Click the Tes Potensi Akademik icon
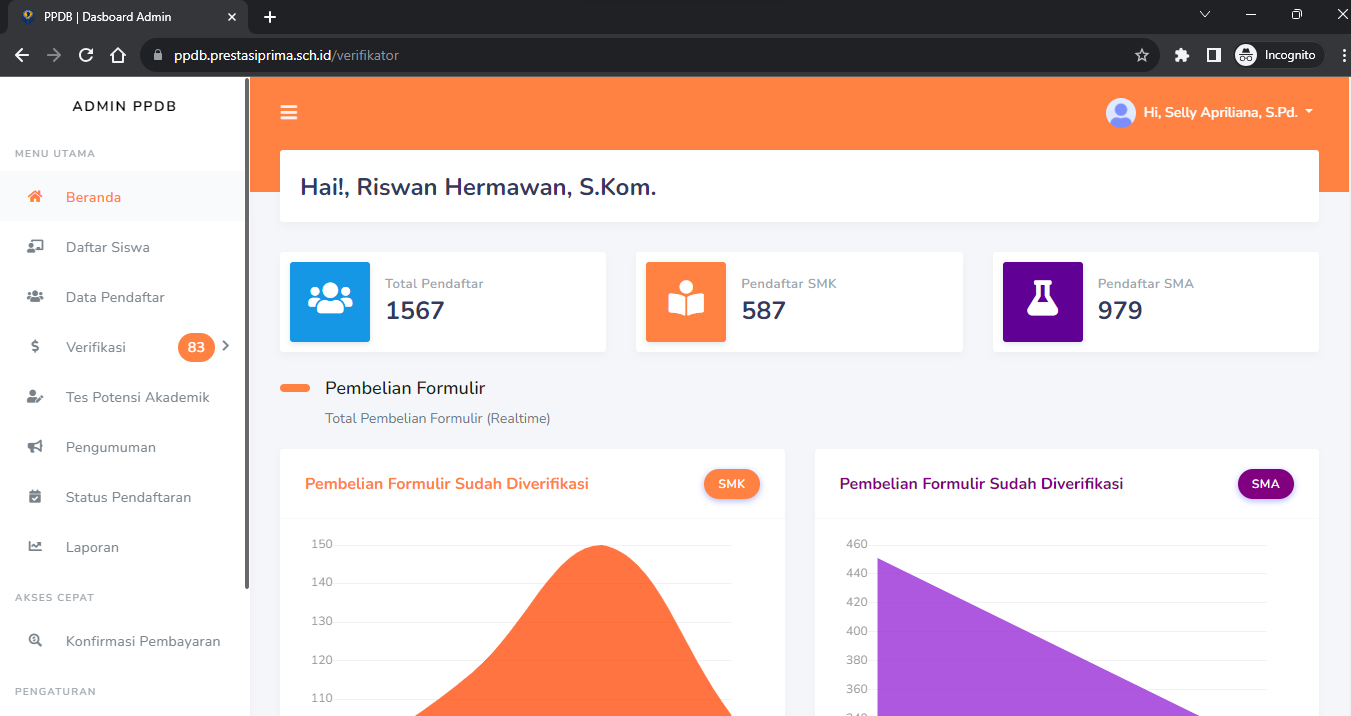 [35, 397]
